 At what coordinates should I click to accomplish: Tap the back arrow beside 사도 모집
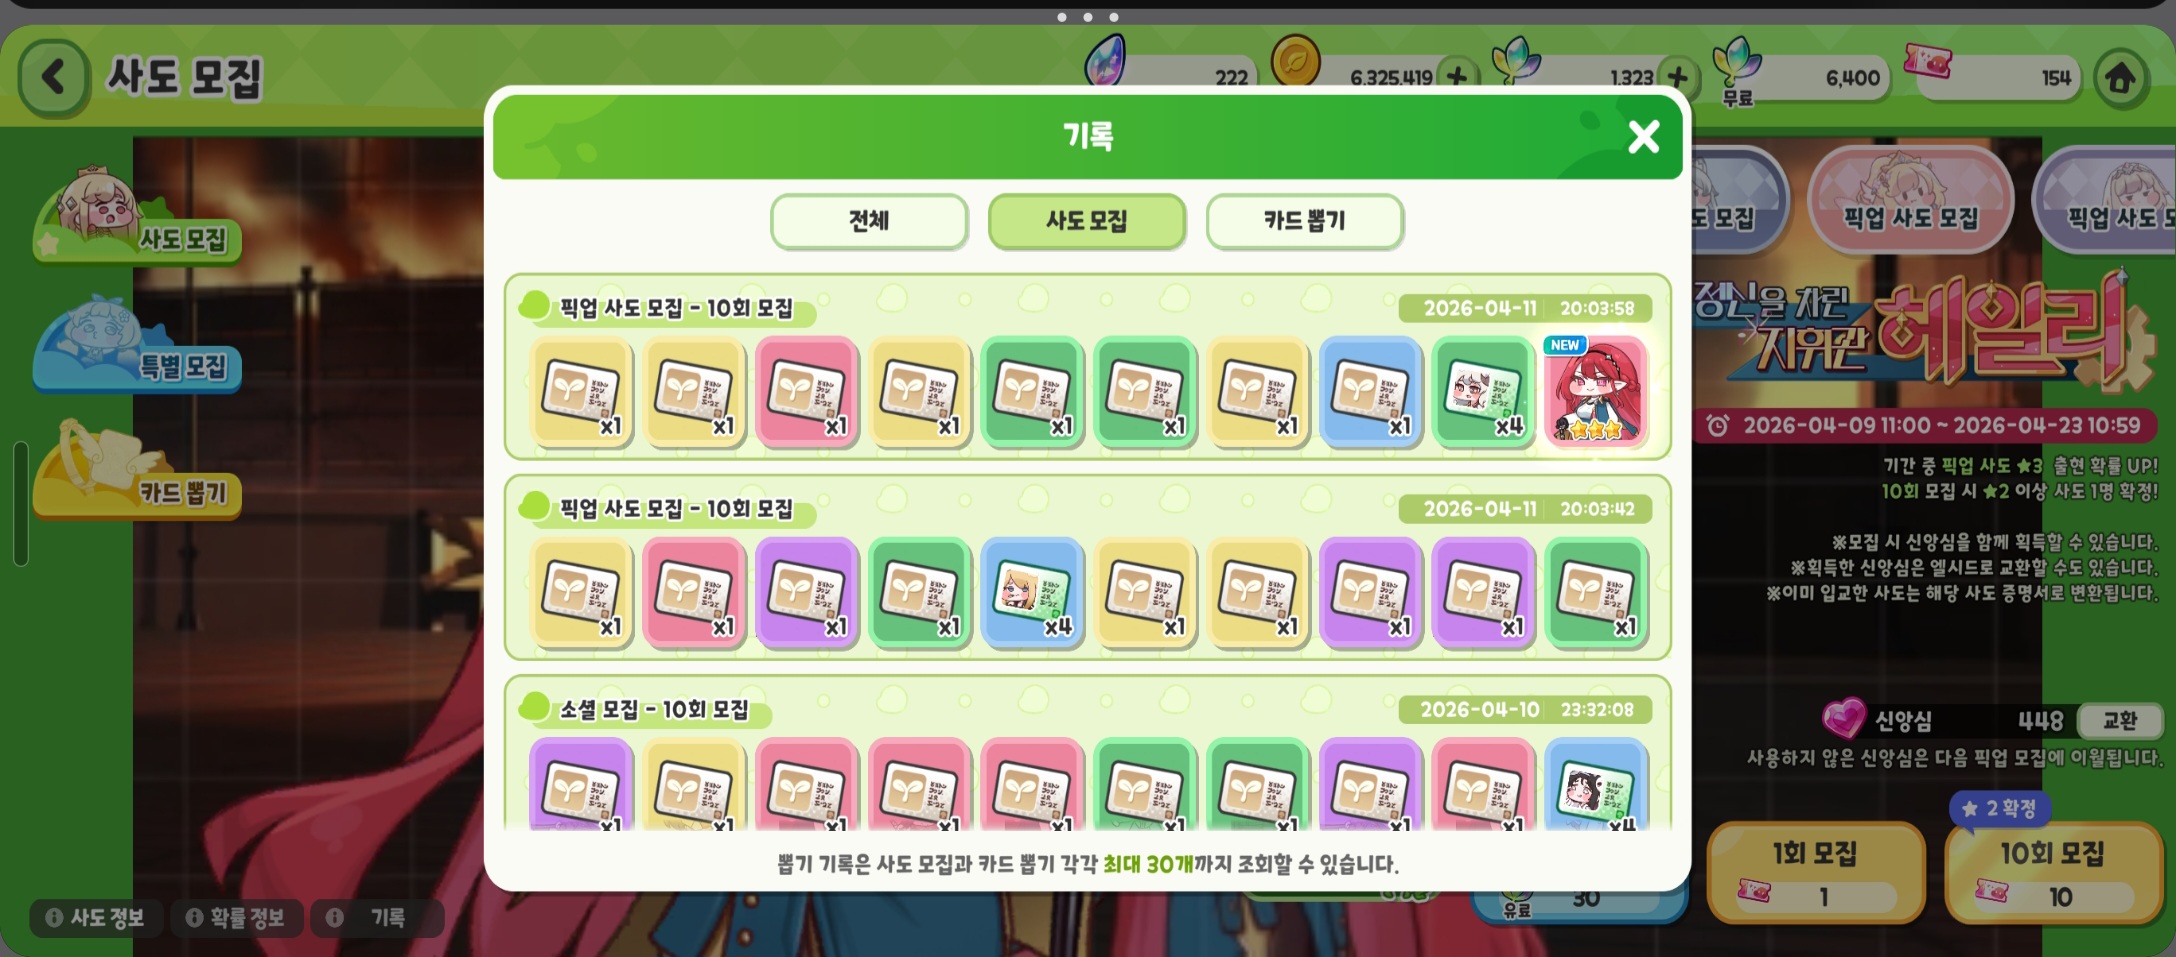(53, 77)
